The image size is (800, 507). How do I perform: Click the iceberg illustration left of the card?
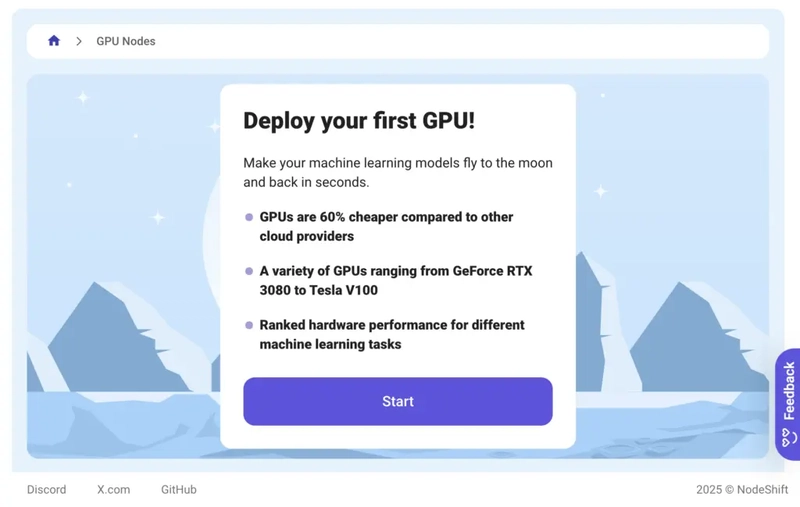coord(100,340)
